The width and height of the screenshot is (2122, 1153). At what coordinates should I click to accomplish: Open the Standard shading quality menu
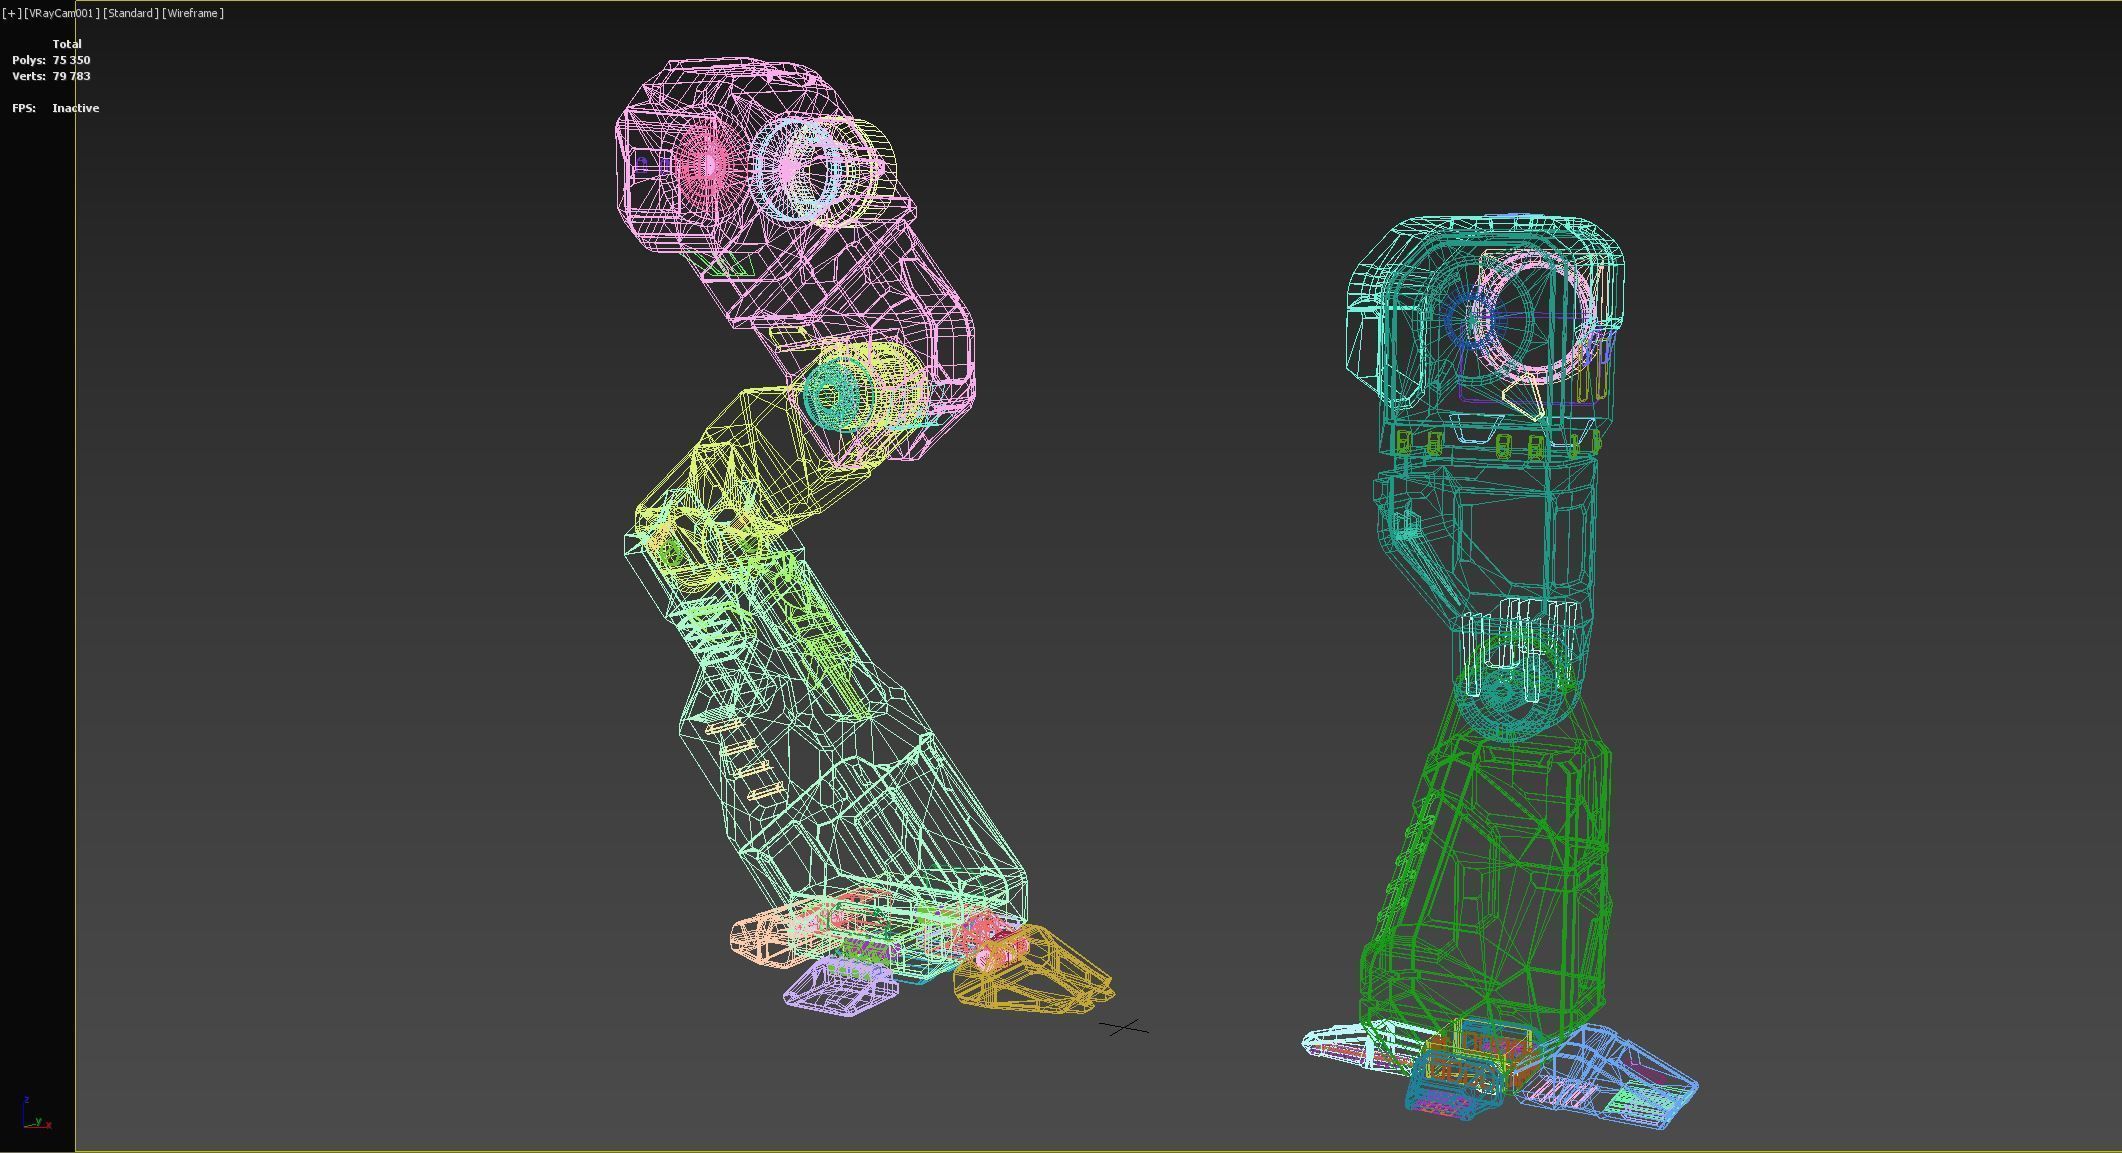click(x=130, y=13)
